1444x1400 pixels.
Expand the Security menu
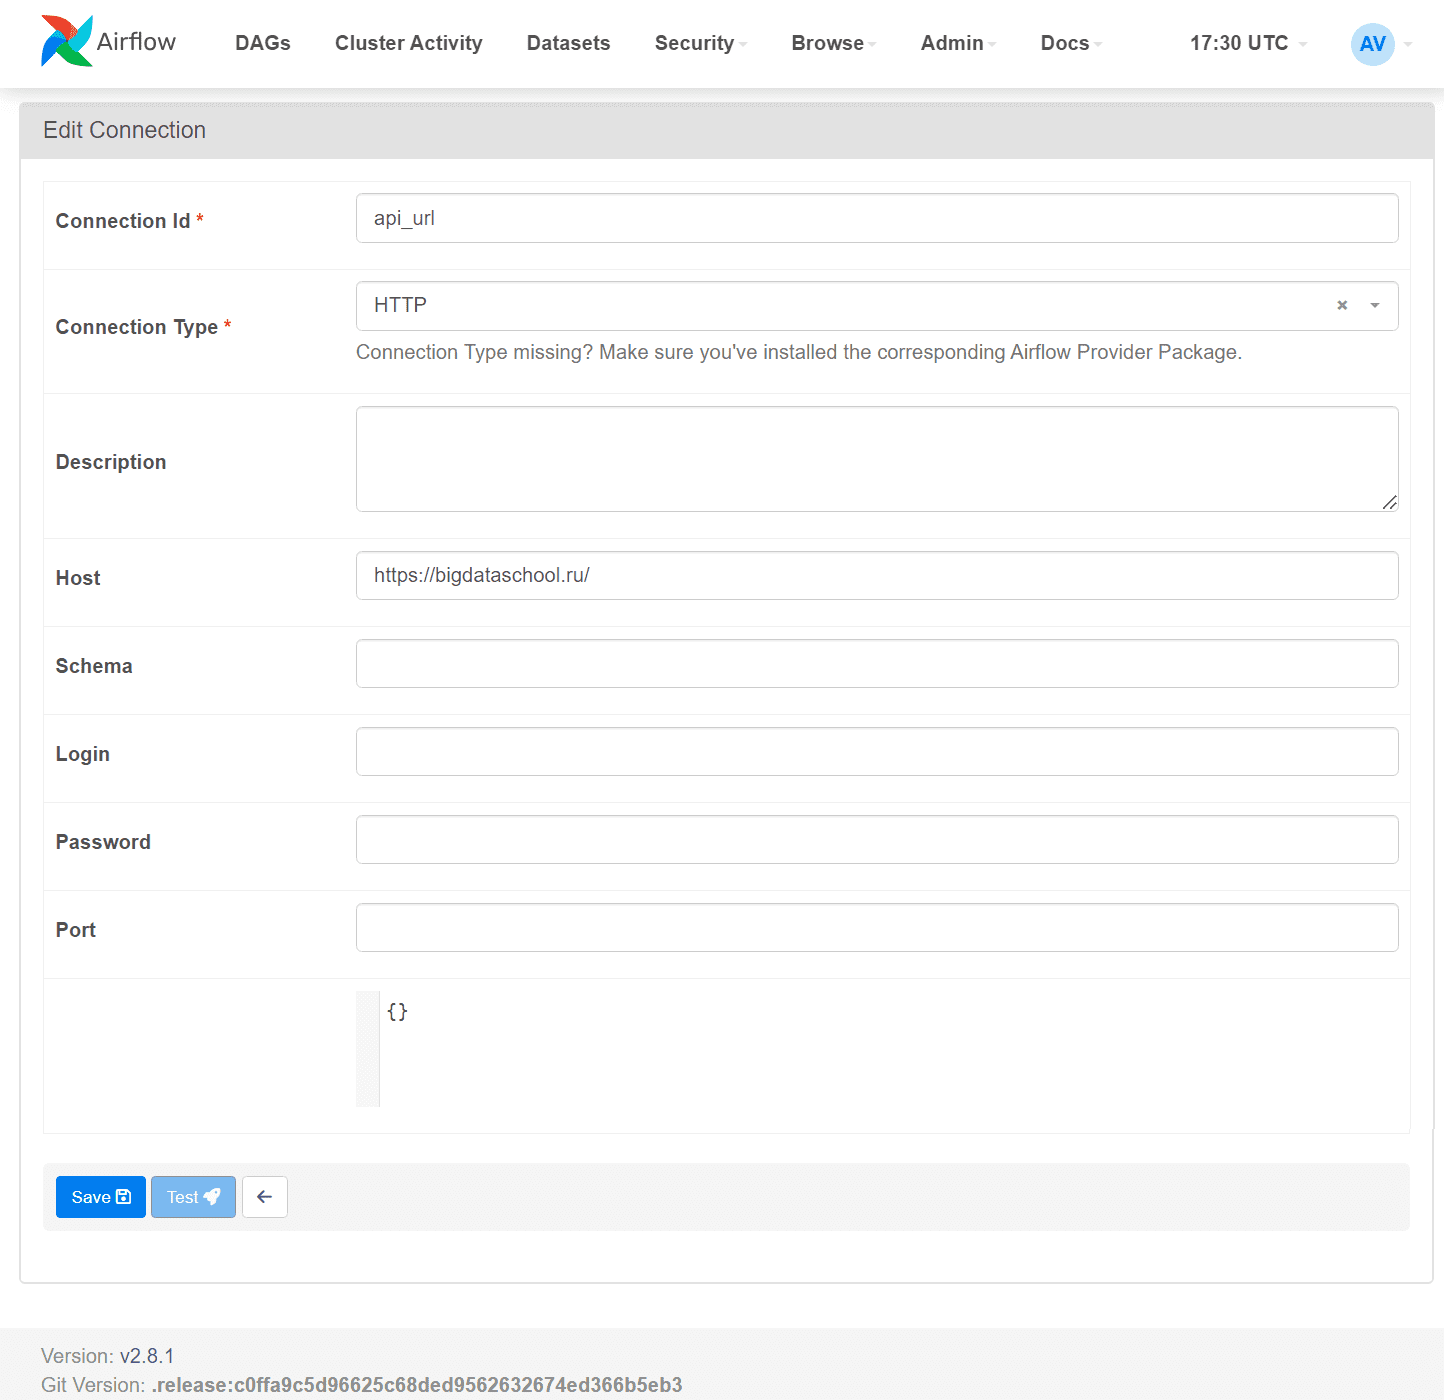click(700, 43)
